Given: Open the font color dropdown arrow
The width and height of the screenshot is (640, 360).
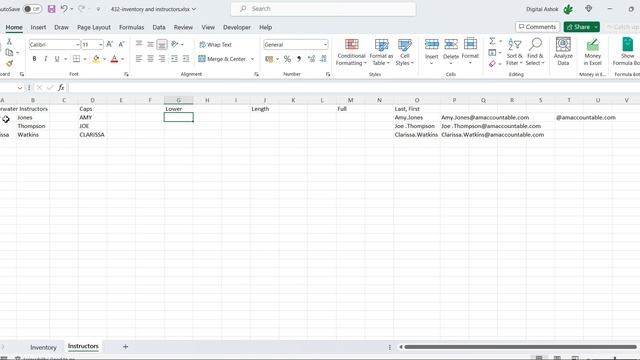Looking at the screenshot, I should [122, 59].
